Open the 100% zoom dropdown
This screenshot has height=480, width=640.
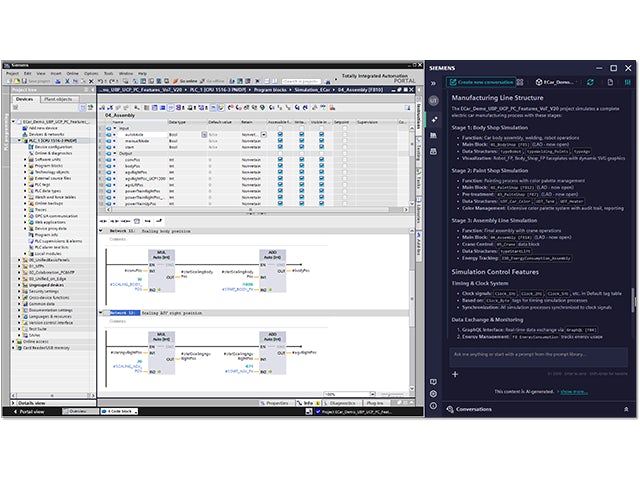point(372,394)
